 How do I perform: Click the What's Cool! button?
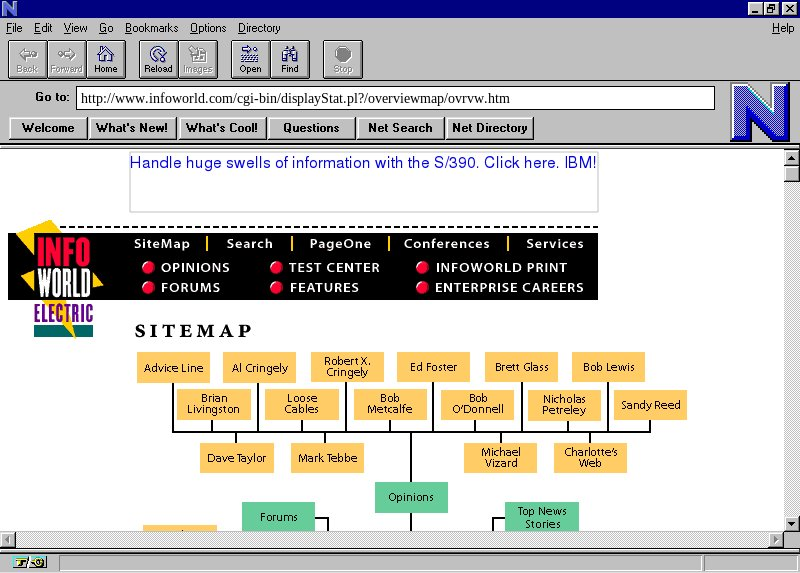[222, 128]
